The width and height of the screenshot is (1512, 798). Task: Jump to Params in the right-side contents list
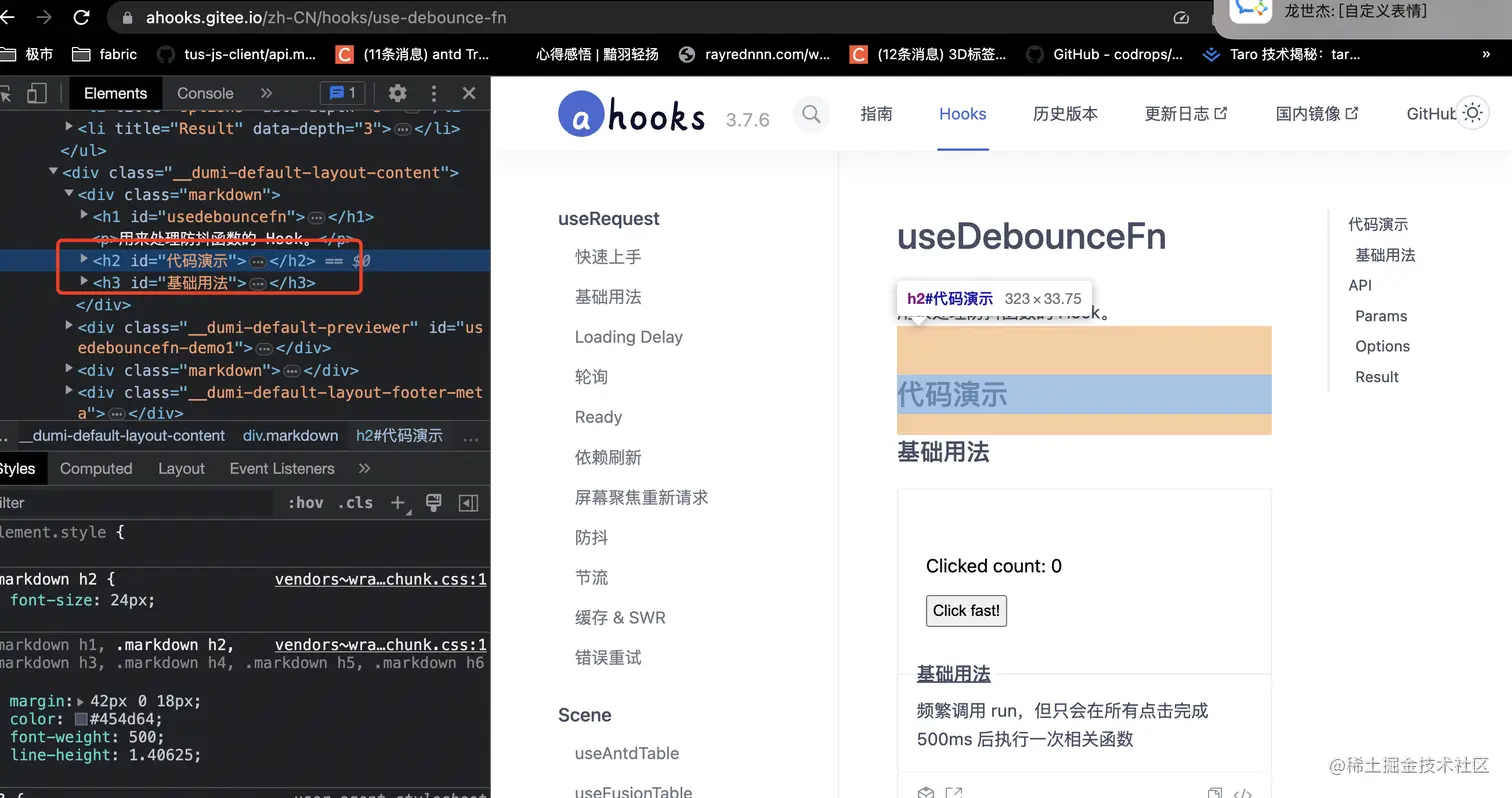tap(1381, 316)
